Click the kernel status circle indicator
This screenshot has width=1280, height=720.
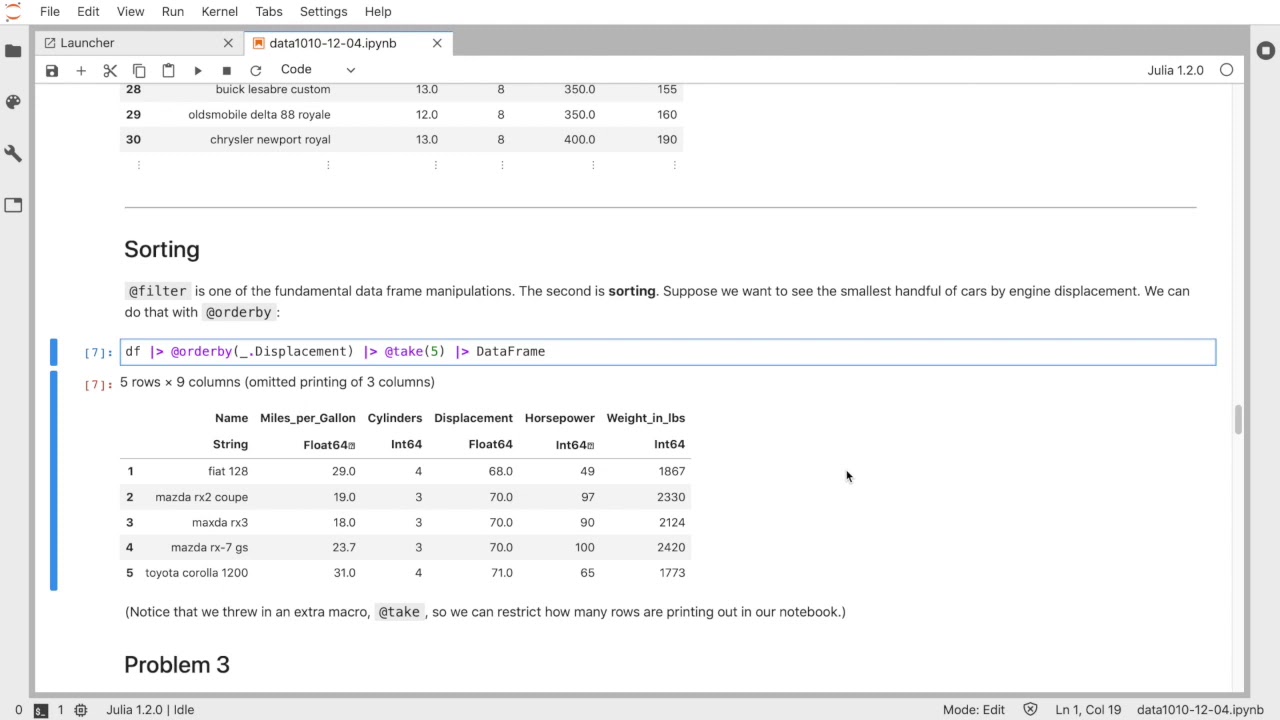1226,70
